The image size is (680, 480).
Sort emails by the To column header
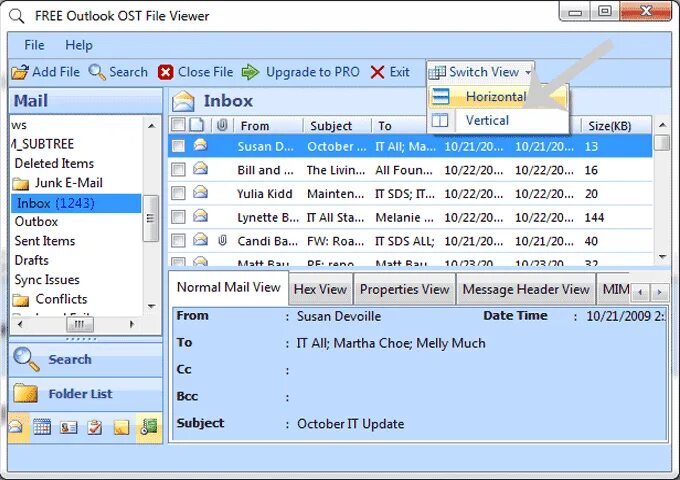point(399,126)
